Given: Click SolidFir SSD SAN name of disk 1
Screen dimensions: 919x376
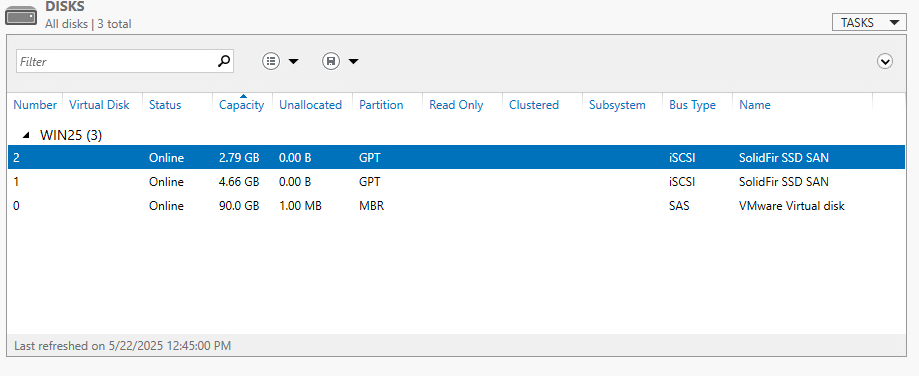Looking at the screenshot, I should pyautogui.click(x=784, y=182).
